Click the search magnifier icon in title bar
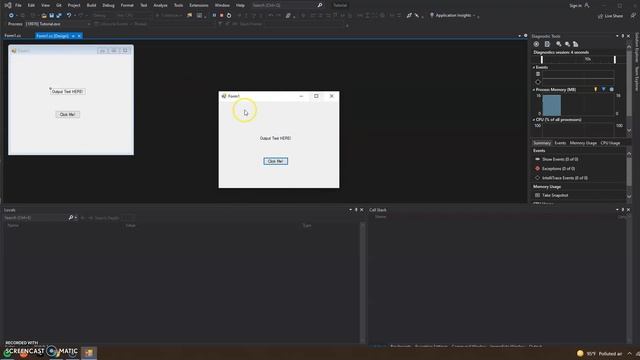640x360 pixels. point(320,5)
